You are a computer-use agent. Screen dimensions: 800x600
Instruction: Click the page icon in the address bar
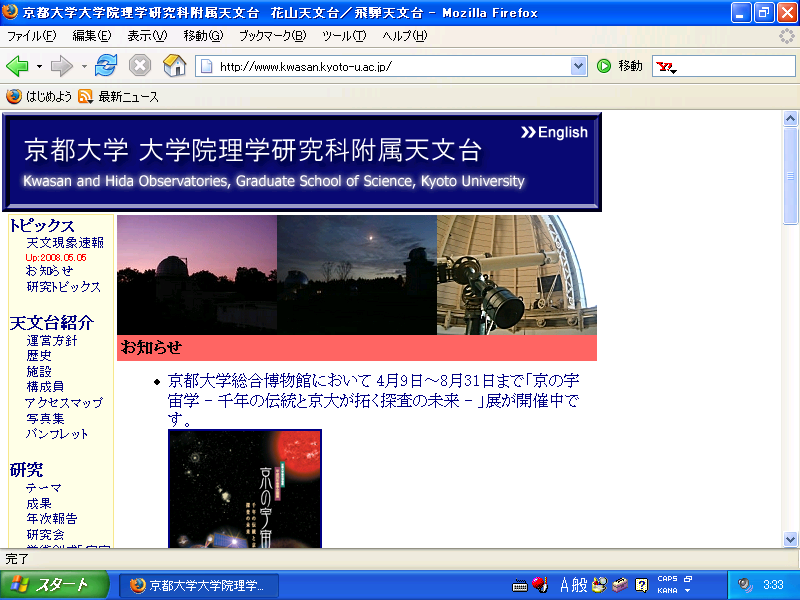point(207,66)
